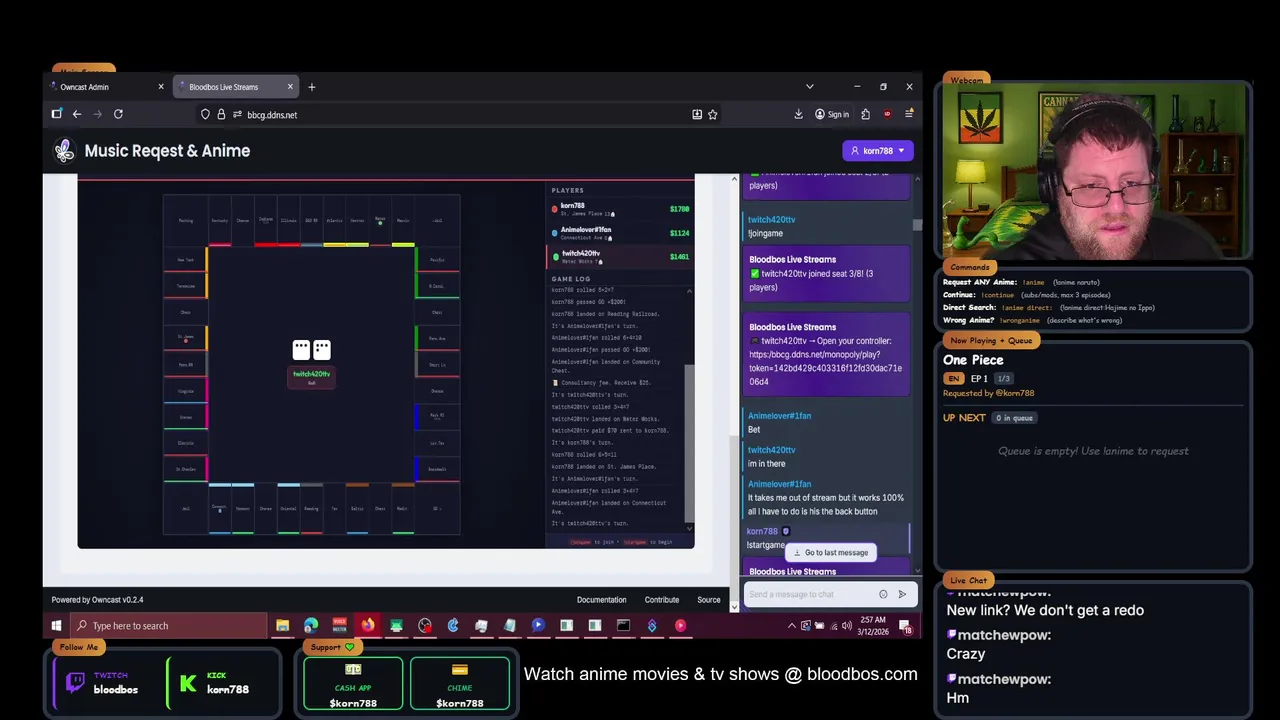Screen dimensions: 1280x720
Task: Click Go to last message button
Action: point(830,552)
